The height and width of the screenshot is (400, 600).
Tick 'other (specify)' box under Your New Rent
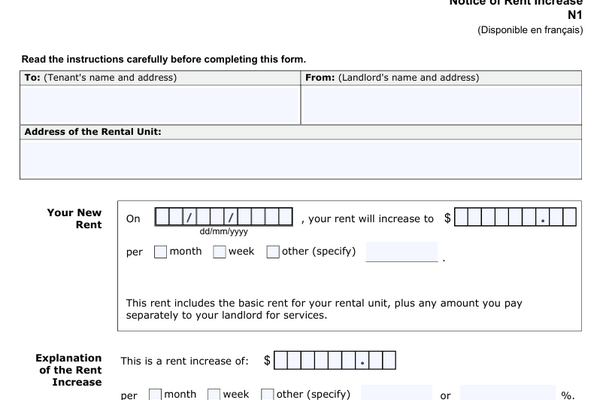(x=273, y=252)
